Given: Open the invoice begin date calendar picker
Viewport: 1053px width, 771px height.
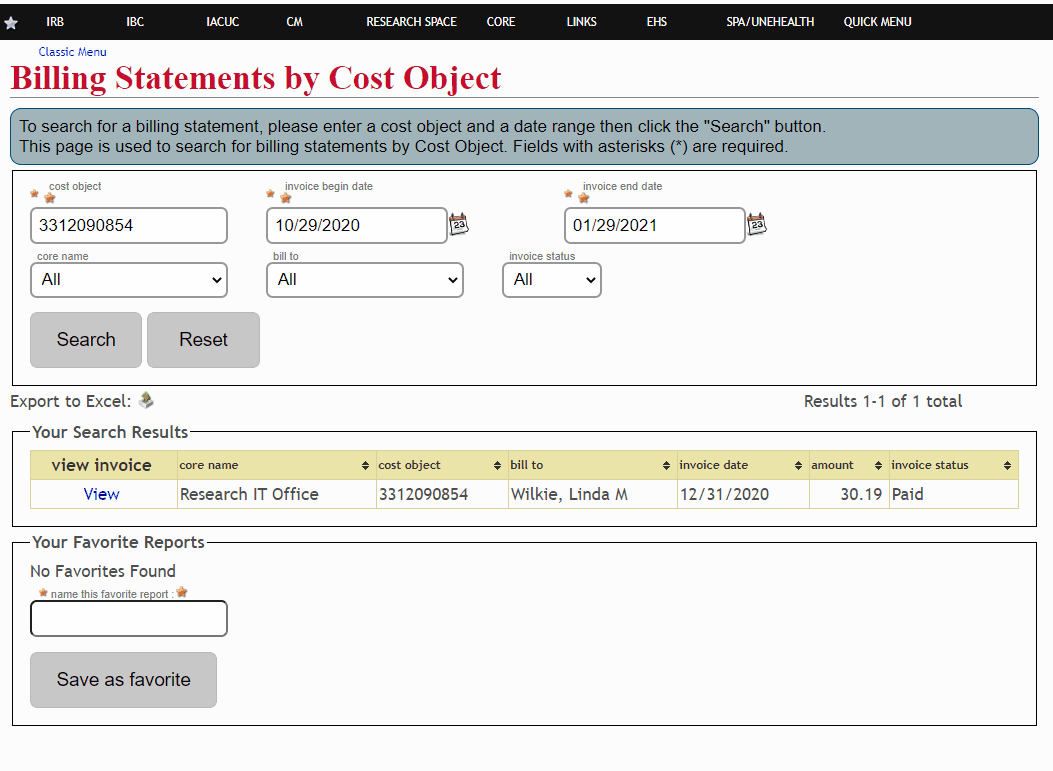Looking at the screenshot, I should pos(459,224).
